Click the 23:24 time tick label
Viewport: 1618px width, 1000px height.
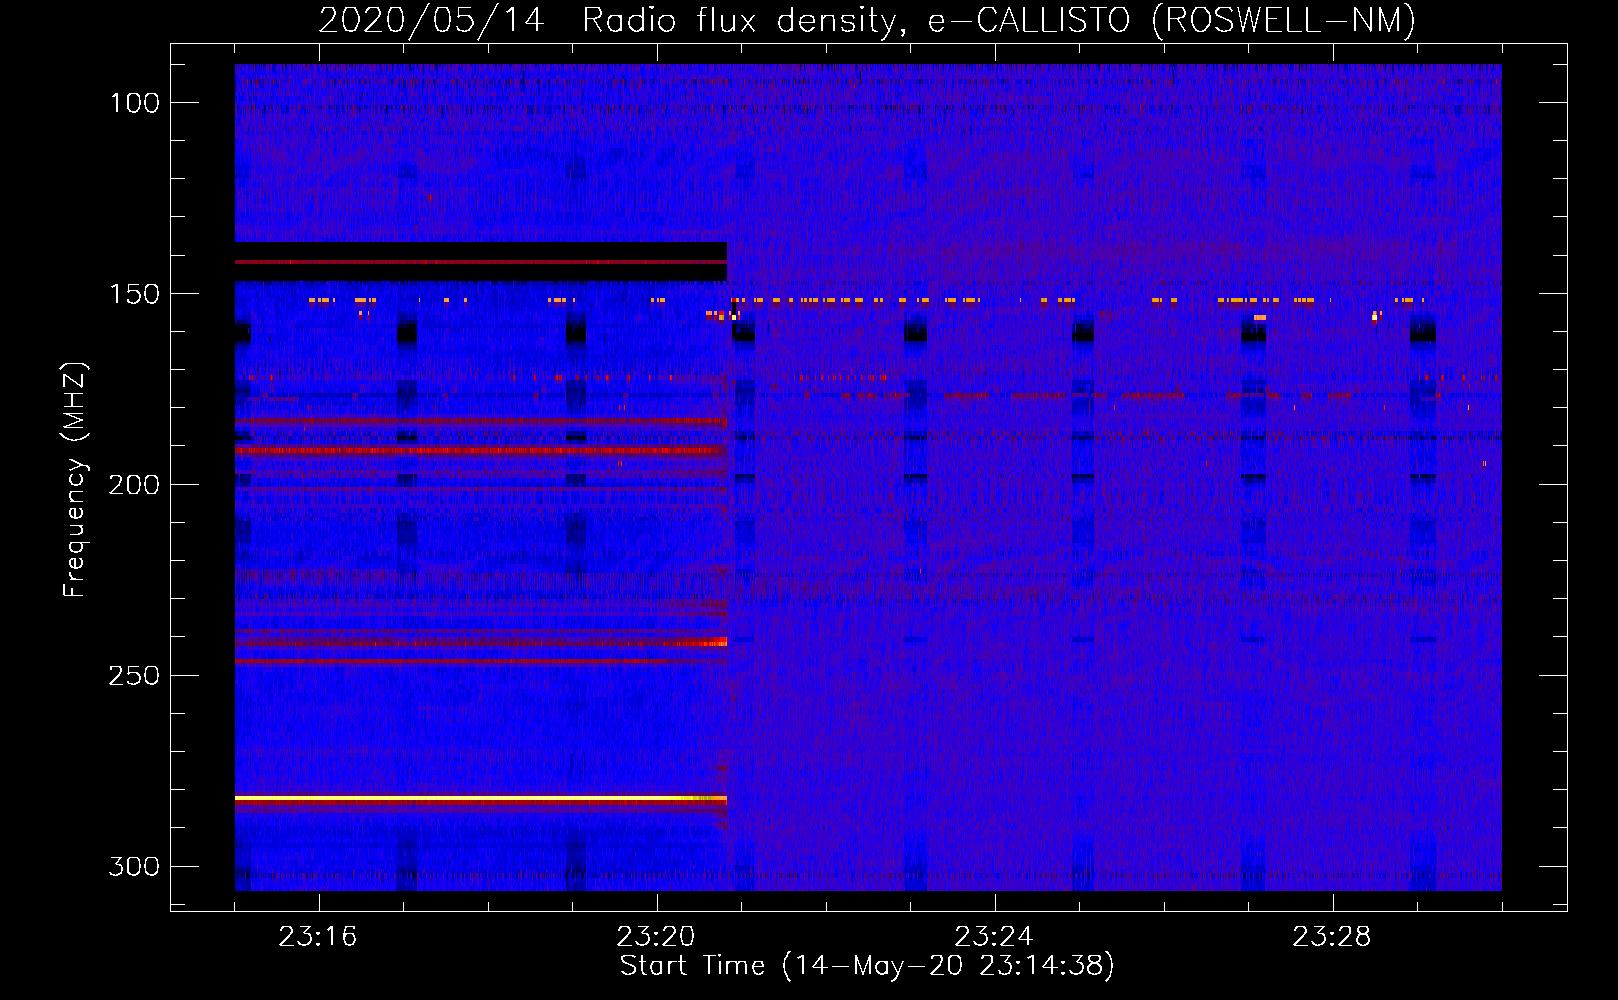pos(994,937)
